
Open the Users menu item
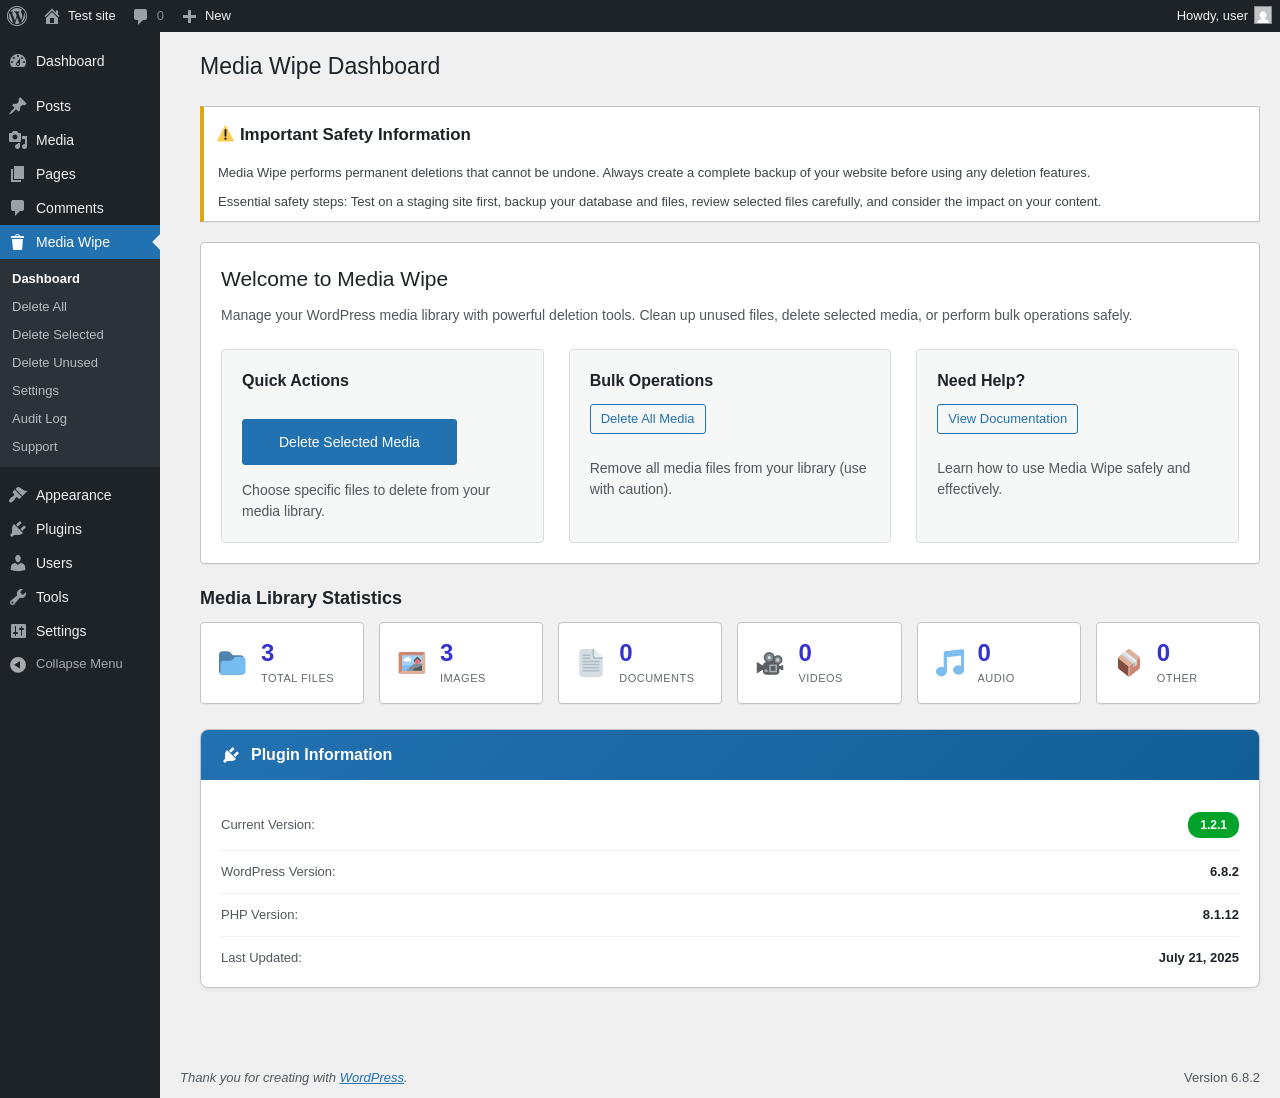pyautogui.click(x=80, y=563)
